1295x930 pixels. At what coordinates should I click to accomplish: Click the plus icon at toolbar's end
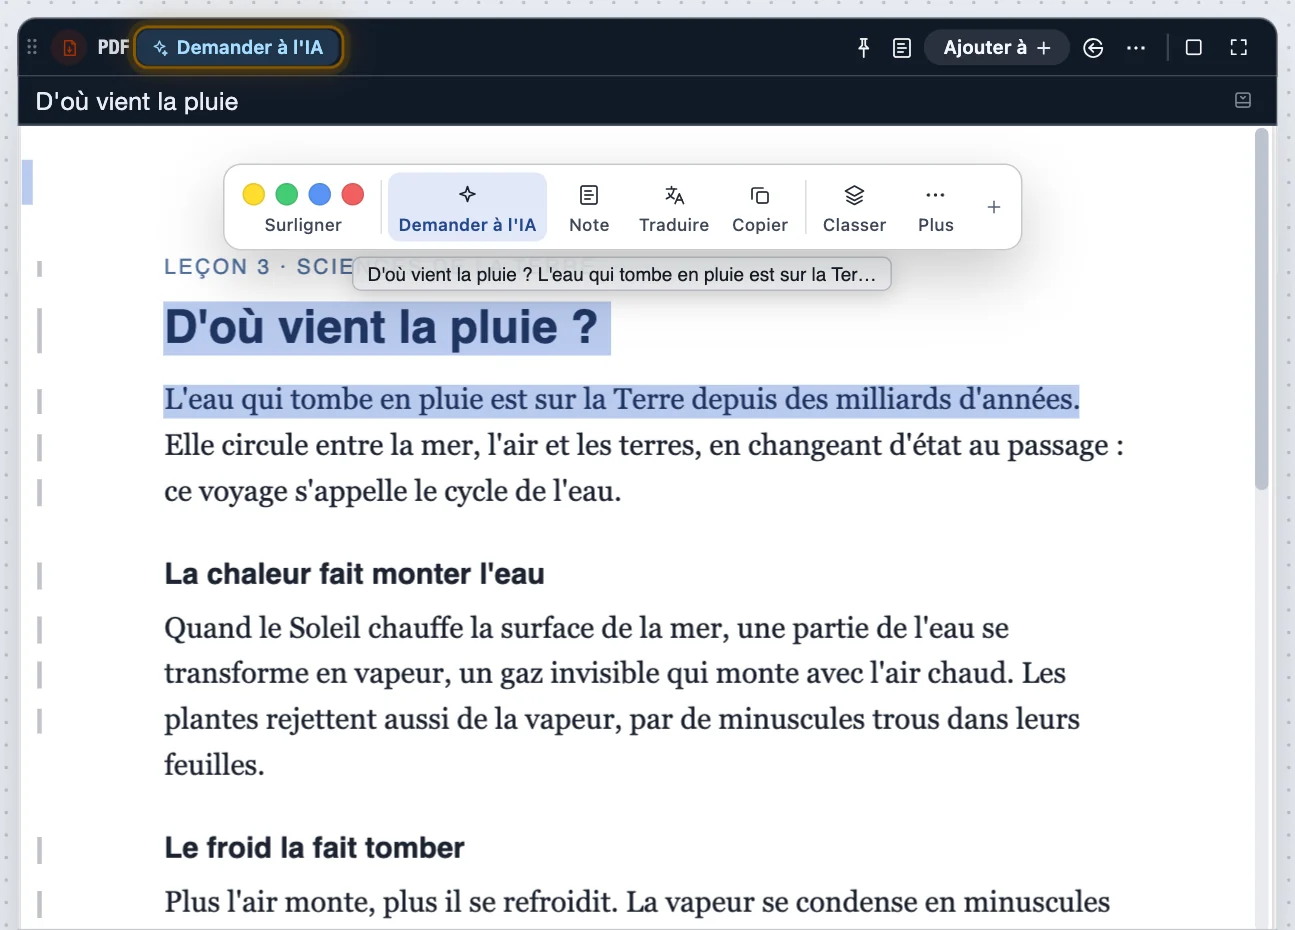[x=994, y=207]
